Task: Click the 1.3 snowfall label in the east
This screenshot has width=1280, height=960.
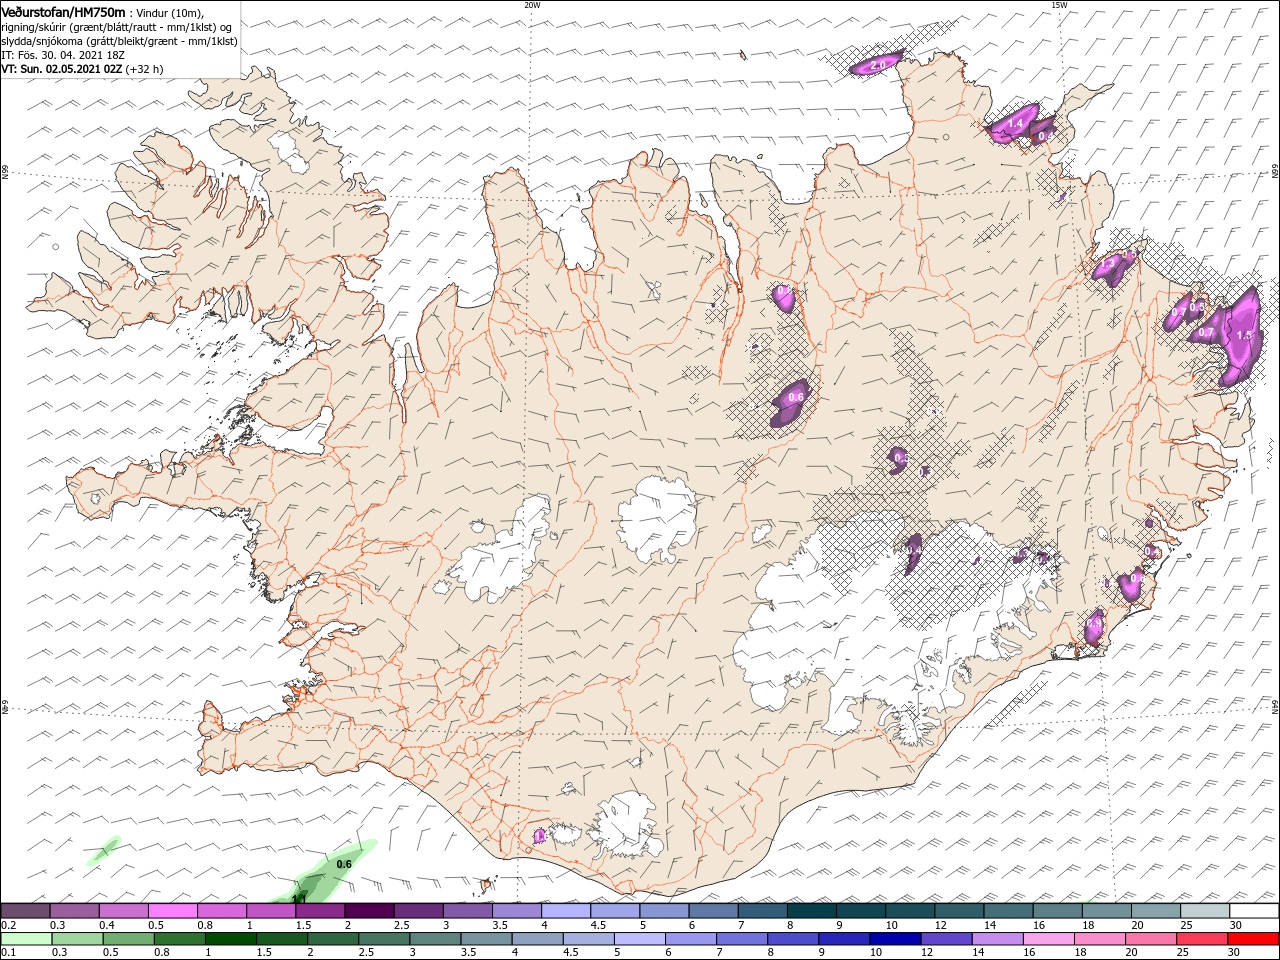Action: 1106,264
